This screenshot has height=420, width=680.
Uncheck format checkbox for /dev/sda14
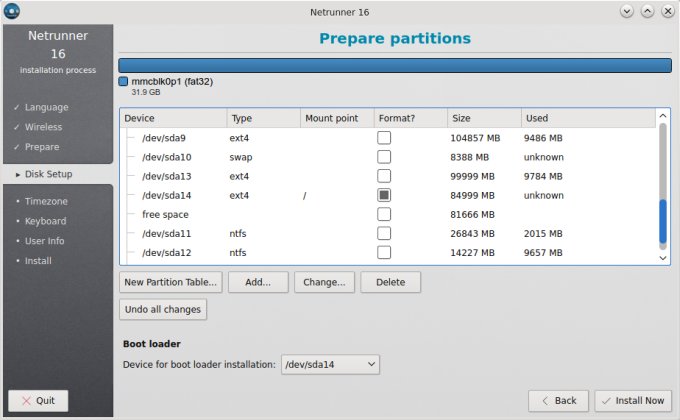point(384,195)
